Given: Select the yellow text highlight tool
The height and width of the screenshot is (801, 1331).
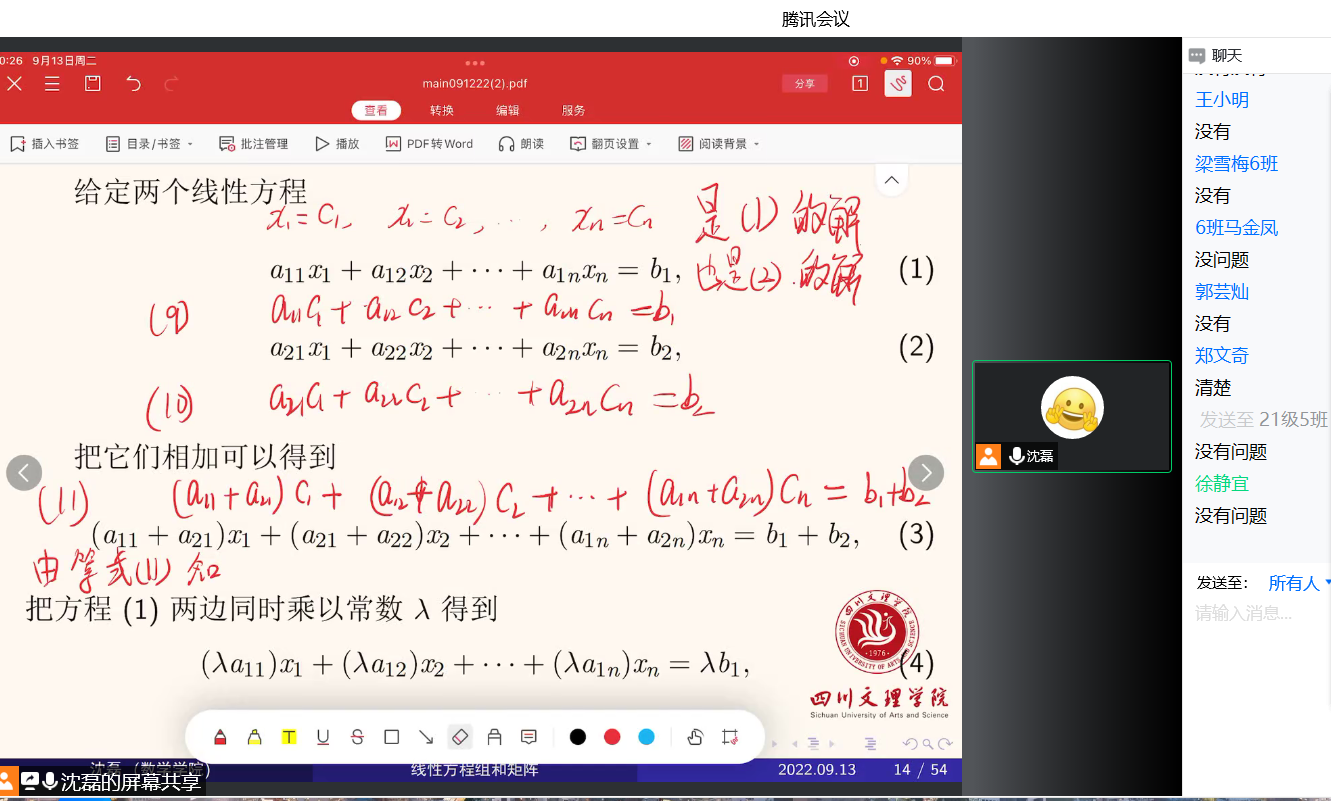Looking at the screenshot, I should 288,737.
